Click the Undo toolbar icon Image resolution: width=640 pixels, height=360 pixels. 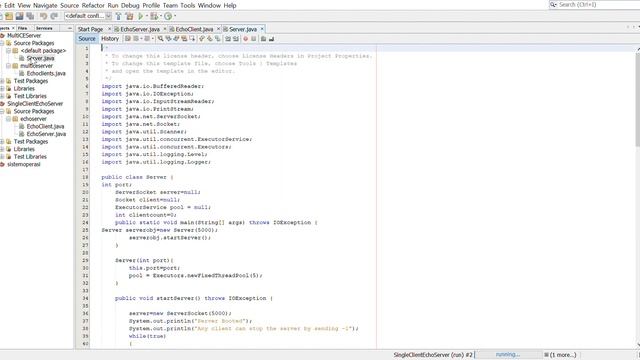pyautogui.click(x=43, y=16)
